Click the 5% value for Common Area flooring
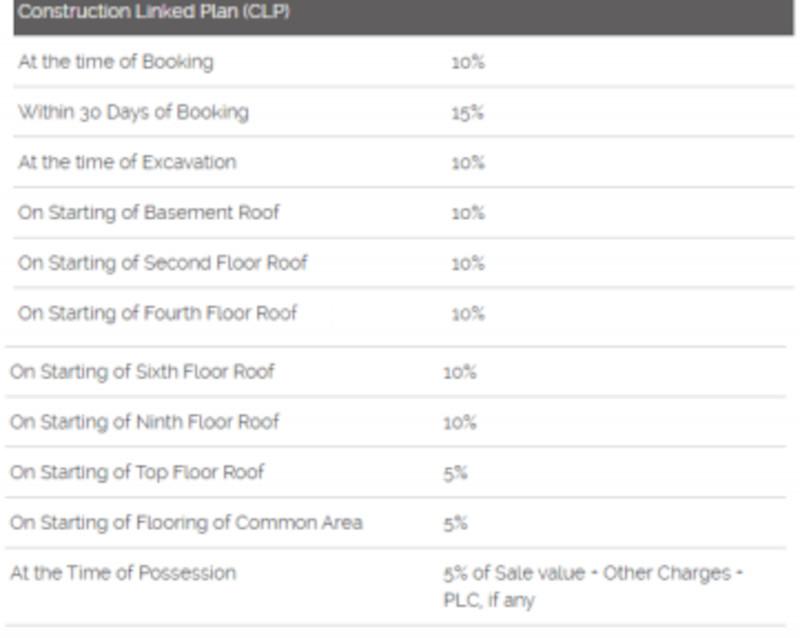Viewport: 800px width, 638px height. (x=455, y=523)
